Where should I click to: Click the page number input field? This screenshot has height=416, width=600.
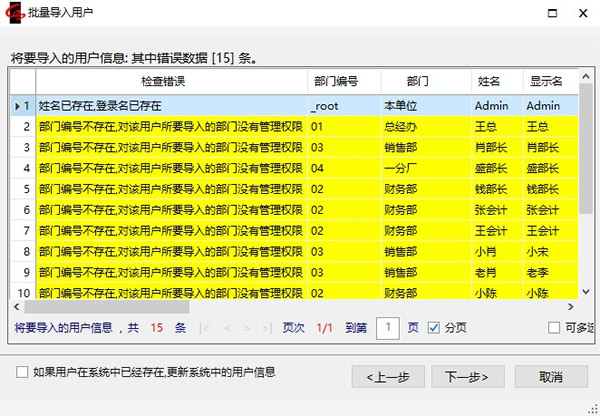click(x=388, y=327)
